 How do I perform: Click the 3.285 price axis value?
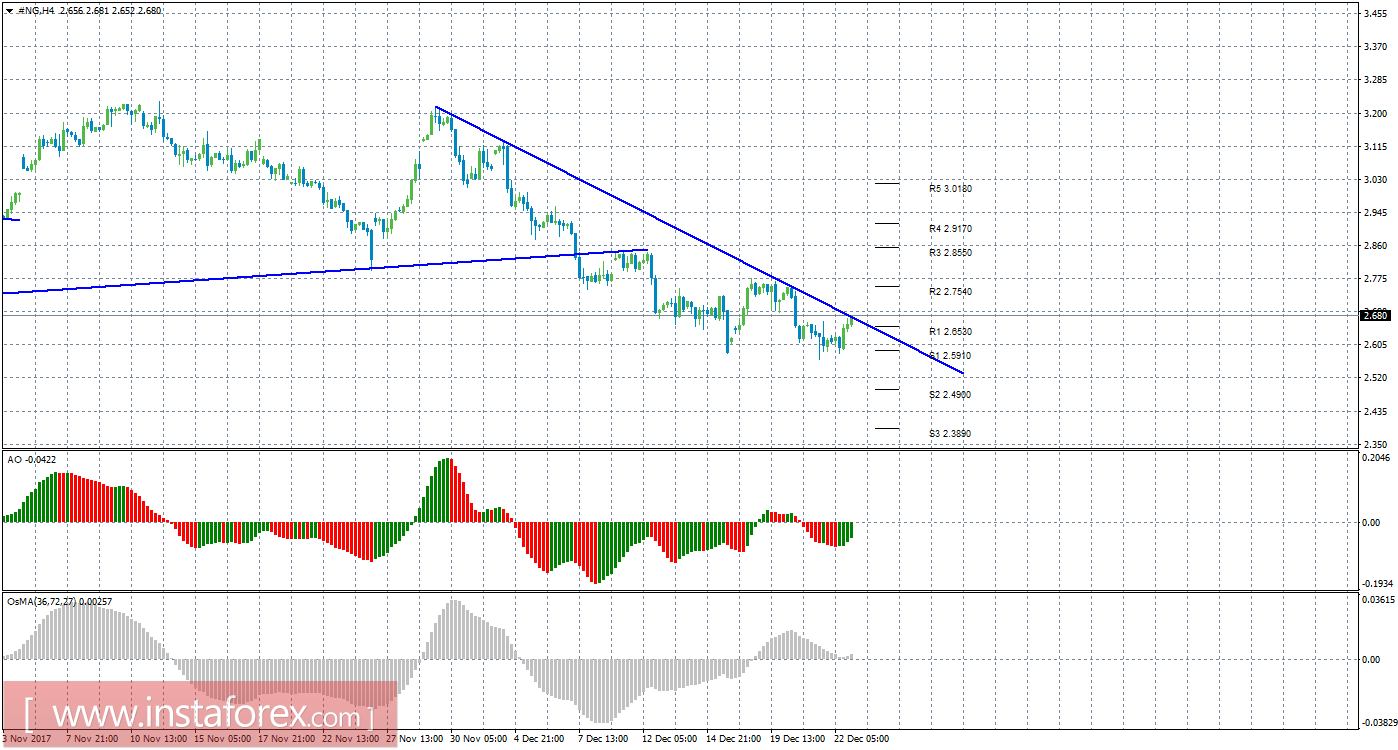[x=1376, y=80]
